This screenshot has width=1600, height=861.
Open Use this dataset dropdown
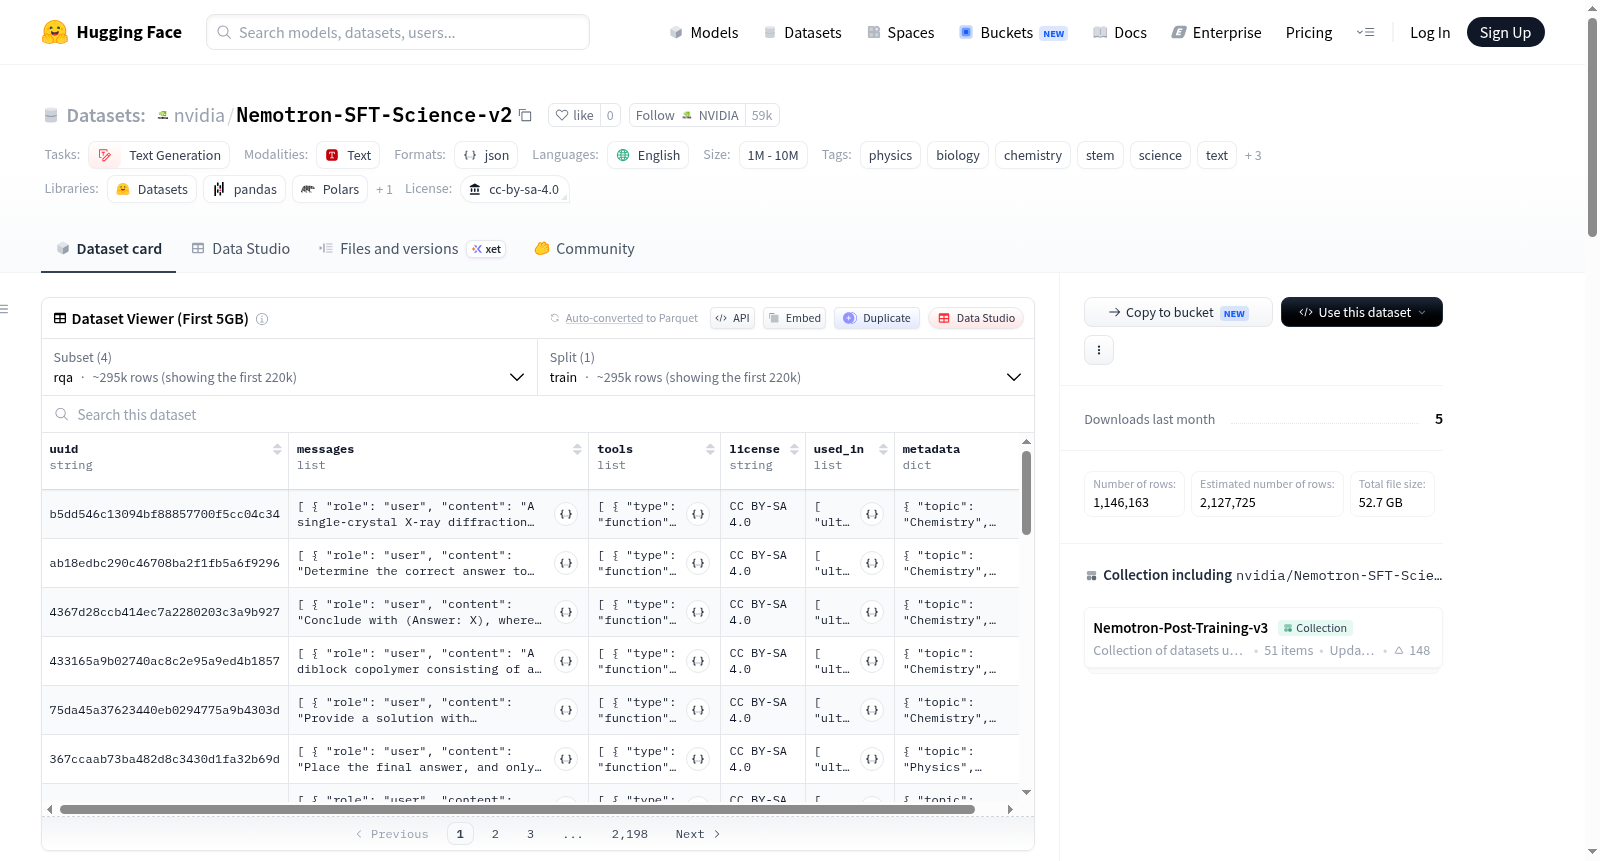[1361, 312]
